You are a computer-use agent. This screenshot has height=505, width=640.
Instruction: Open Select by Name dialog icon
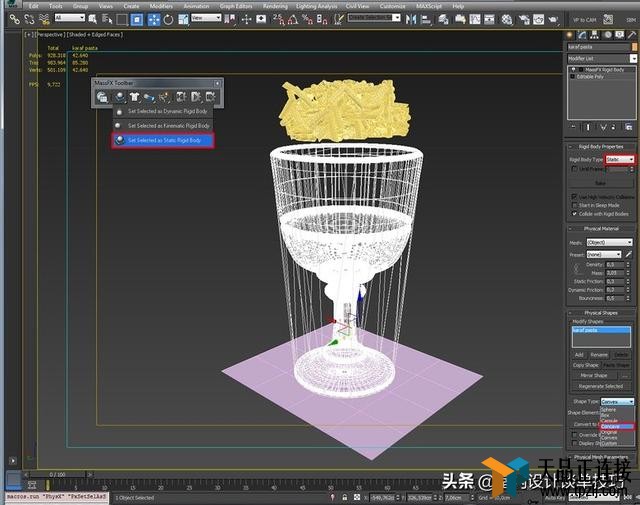point(107,19)
